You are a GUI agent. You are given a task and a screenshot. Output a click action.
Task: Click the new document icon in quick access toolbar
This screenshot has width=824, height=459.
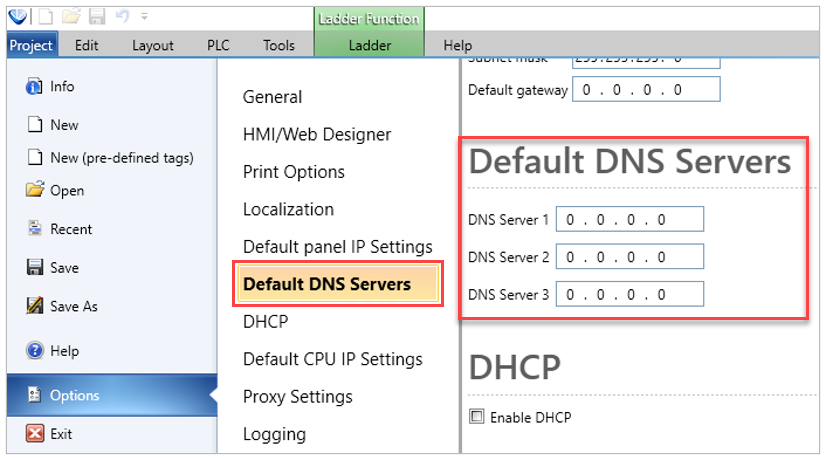47,16
